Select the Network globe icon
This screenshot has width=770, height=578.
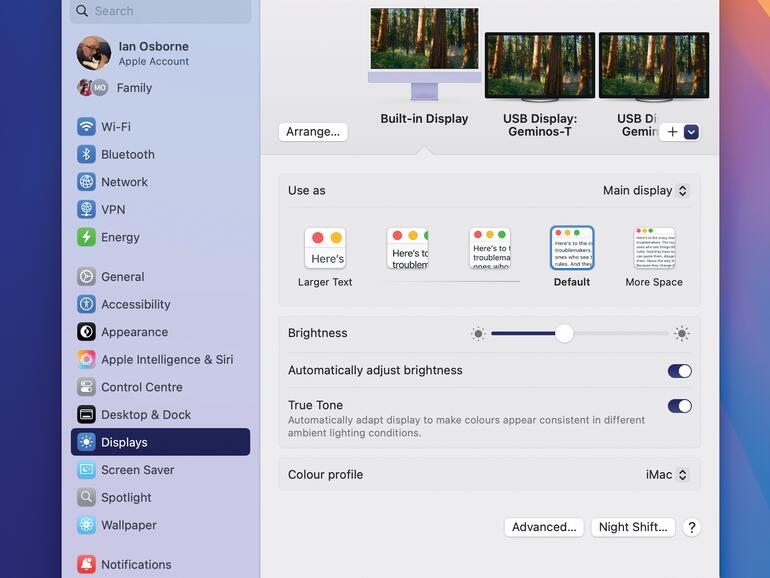pos(86,182)
